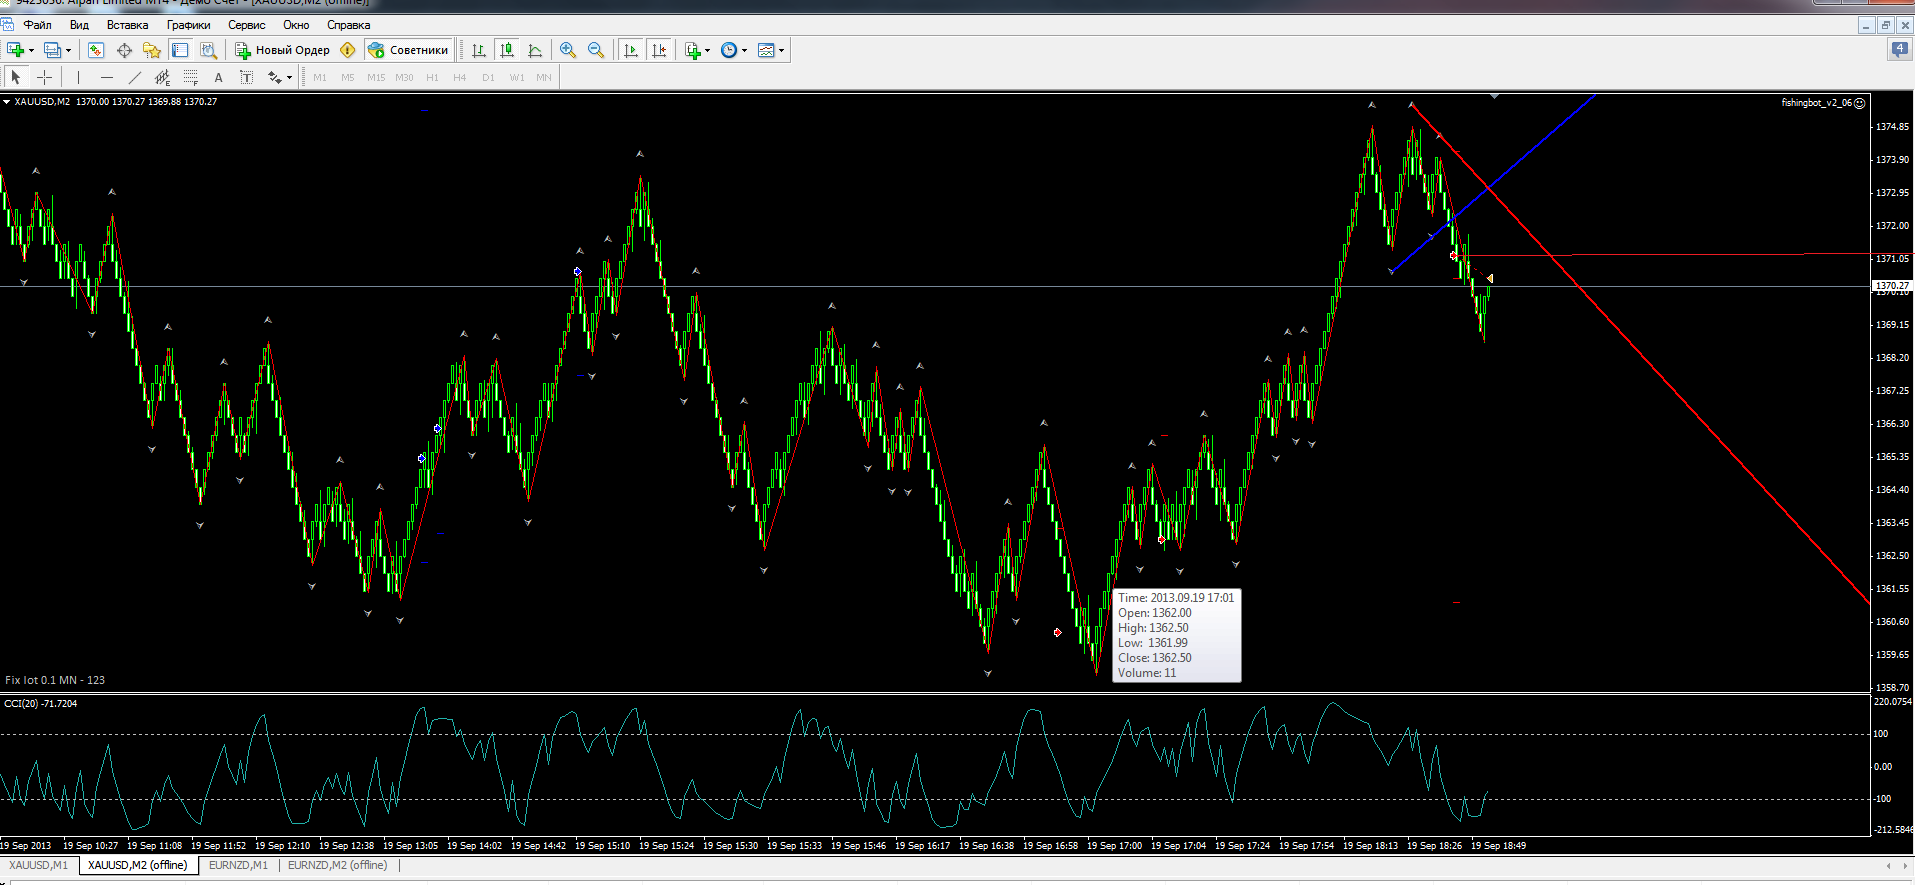This screenshot has width=1915, height=885.
Task: Toggle the Data Window crosshair-circle icon
Action: tap(124, 50)
